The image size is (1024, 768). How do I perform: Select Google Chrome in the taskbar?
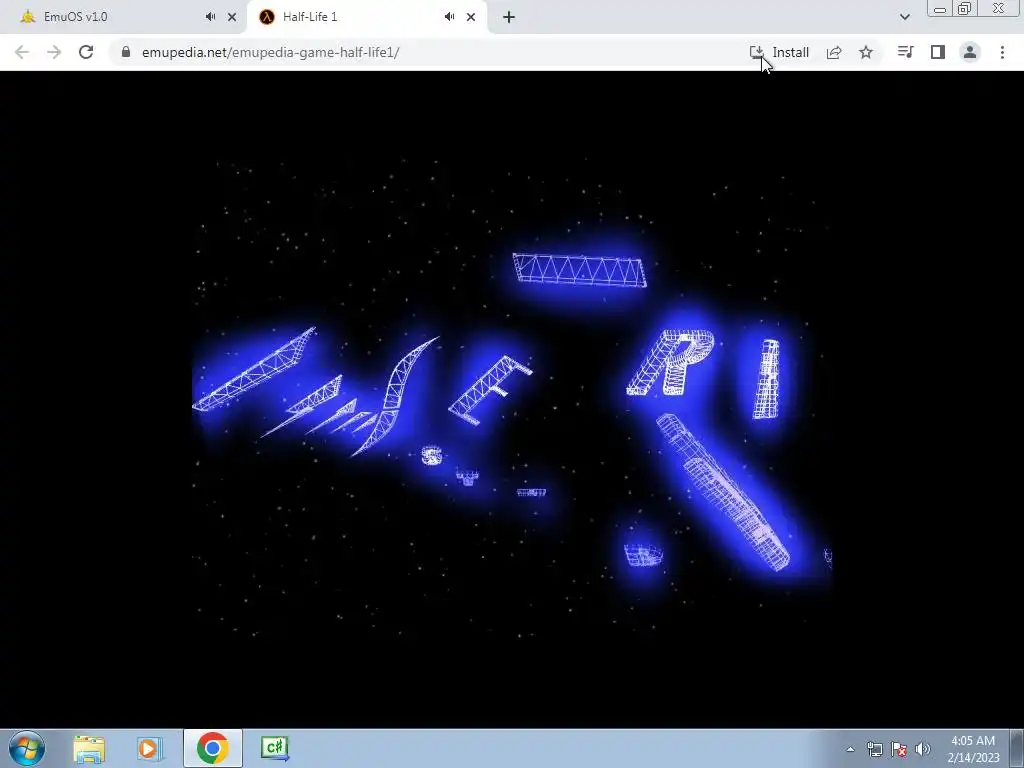[212, 748]
